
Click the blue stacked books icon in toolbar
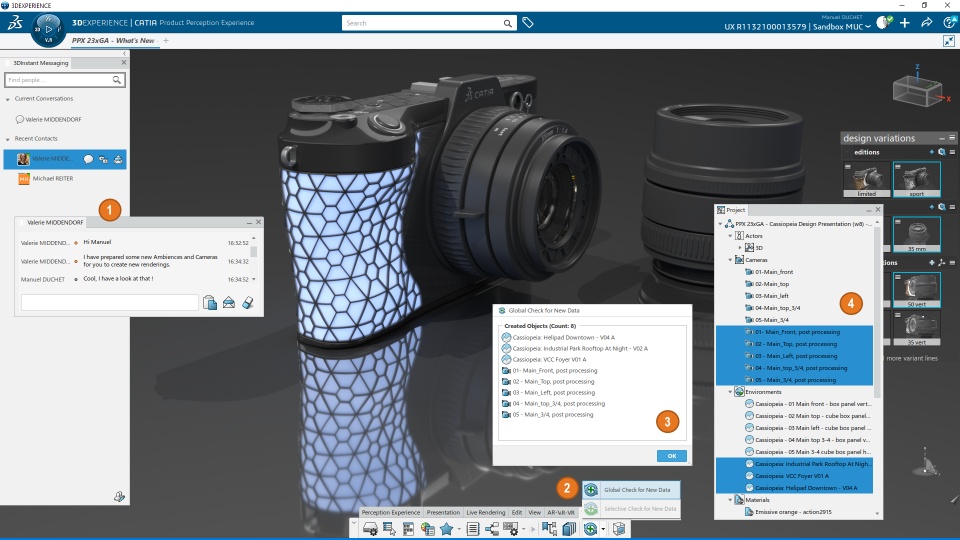[x=569, y=529]
